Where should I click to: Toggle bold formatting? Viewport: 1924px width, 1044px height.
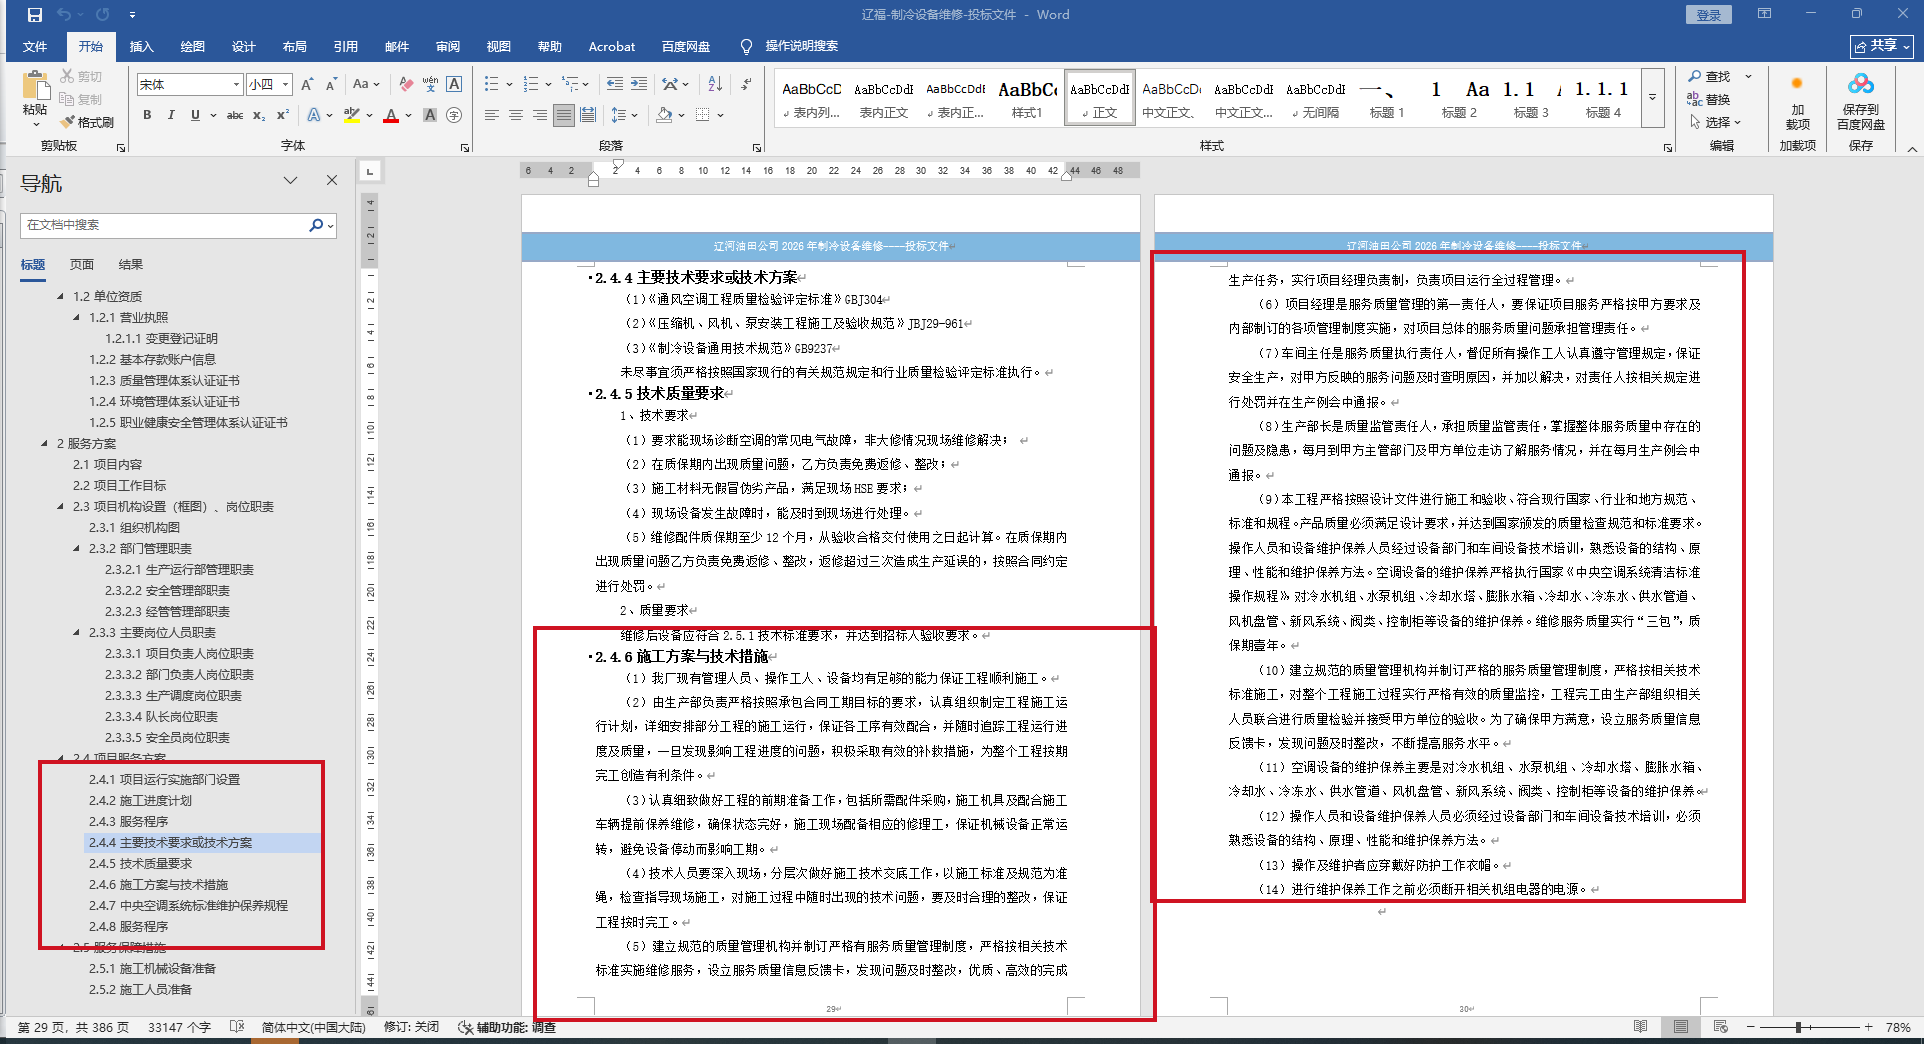pos(147,115)
